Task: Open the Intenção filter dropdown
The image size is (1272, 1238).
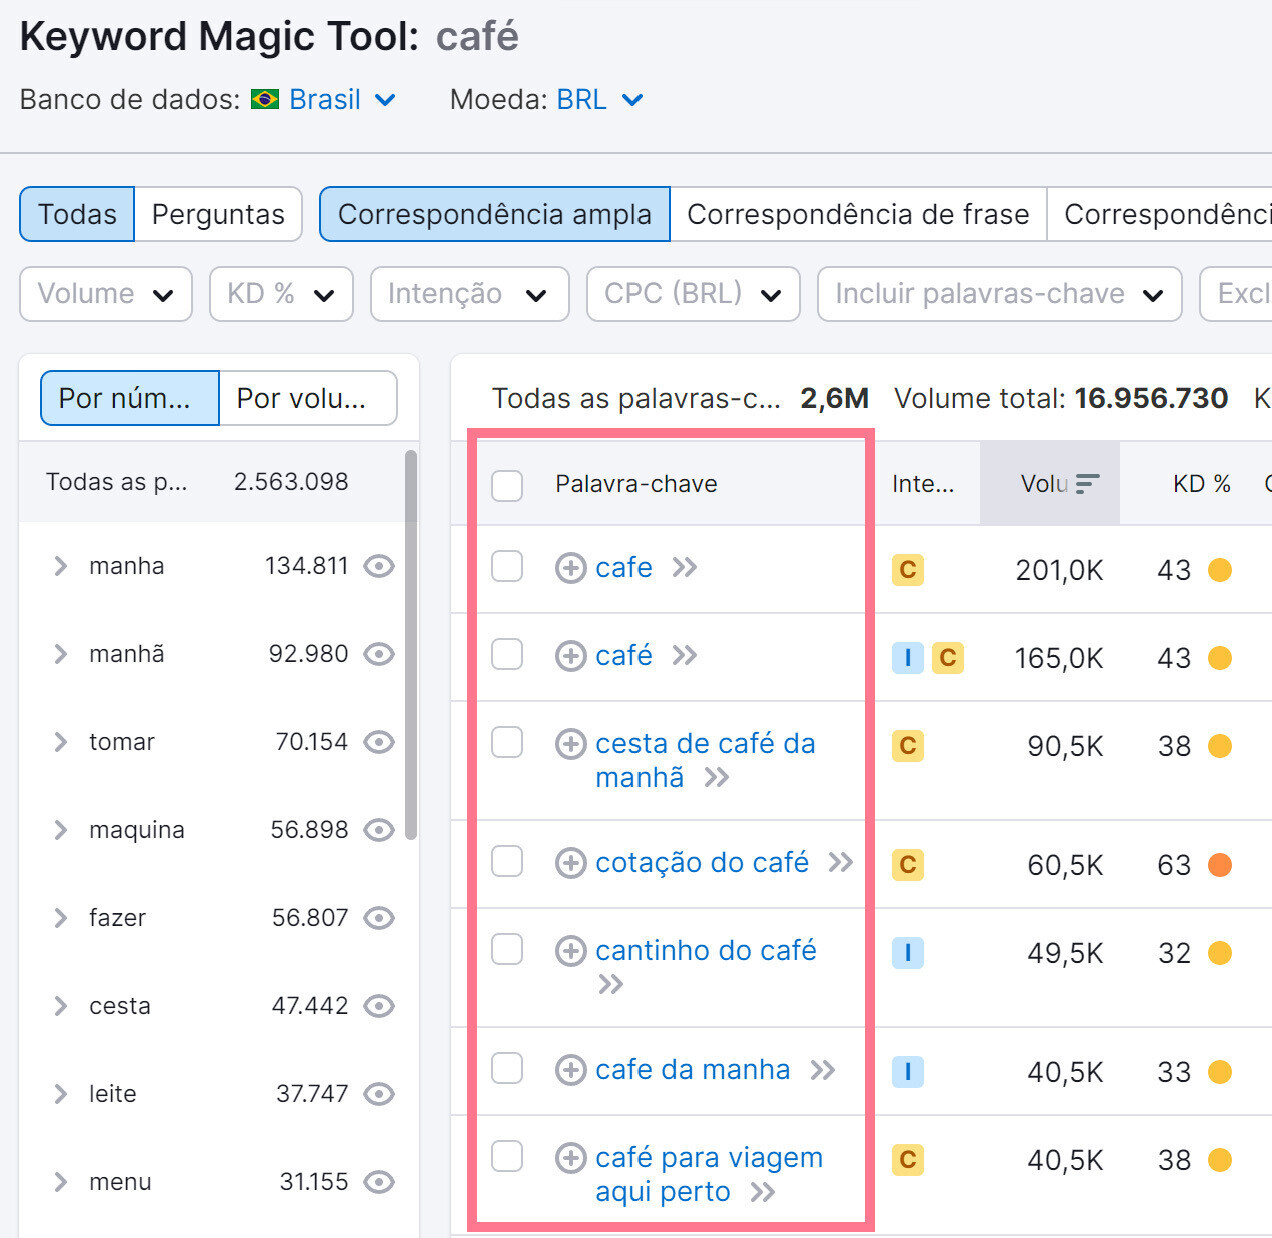Action: click(x=469, y=294)
